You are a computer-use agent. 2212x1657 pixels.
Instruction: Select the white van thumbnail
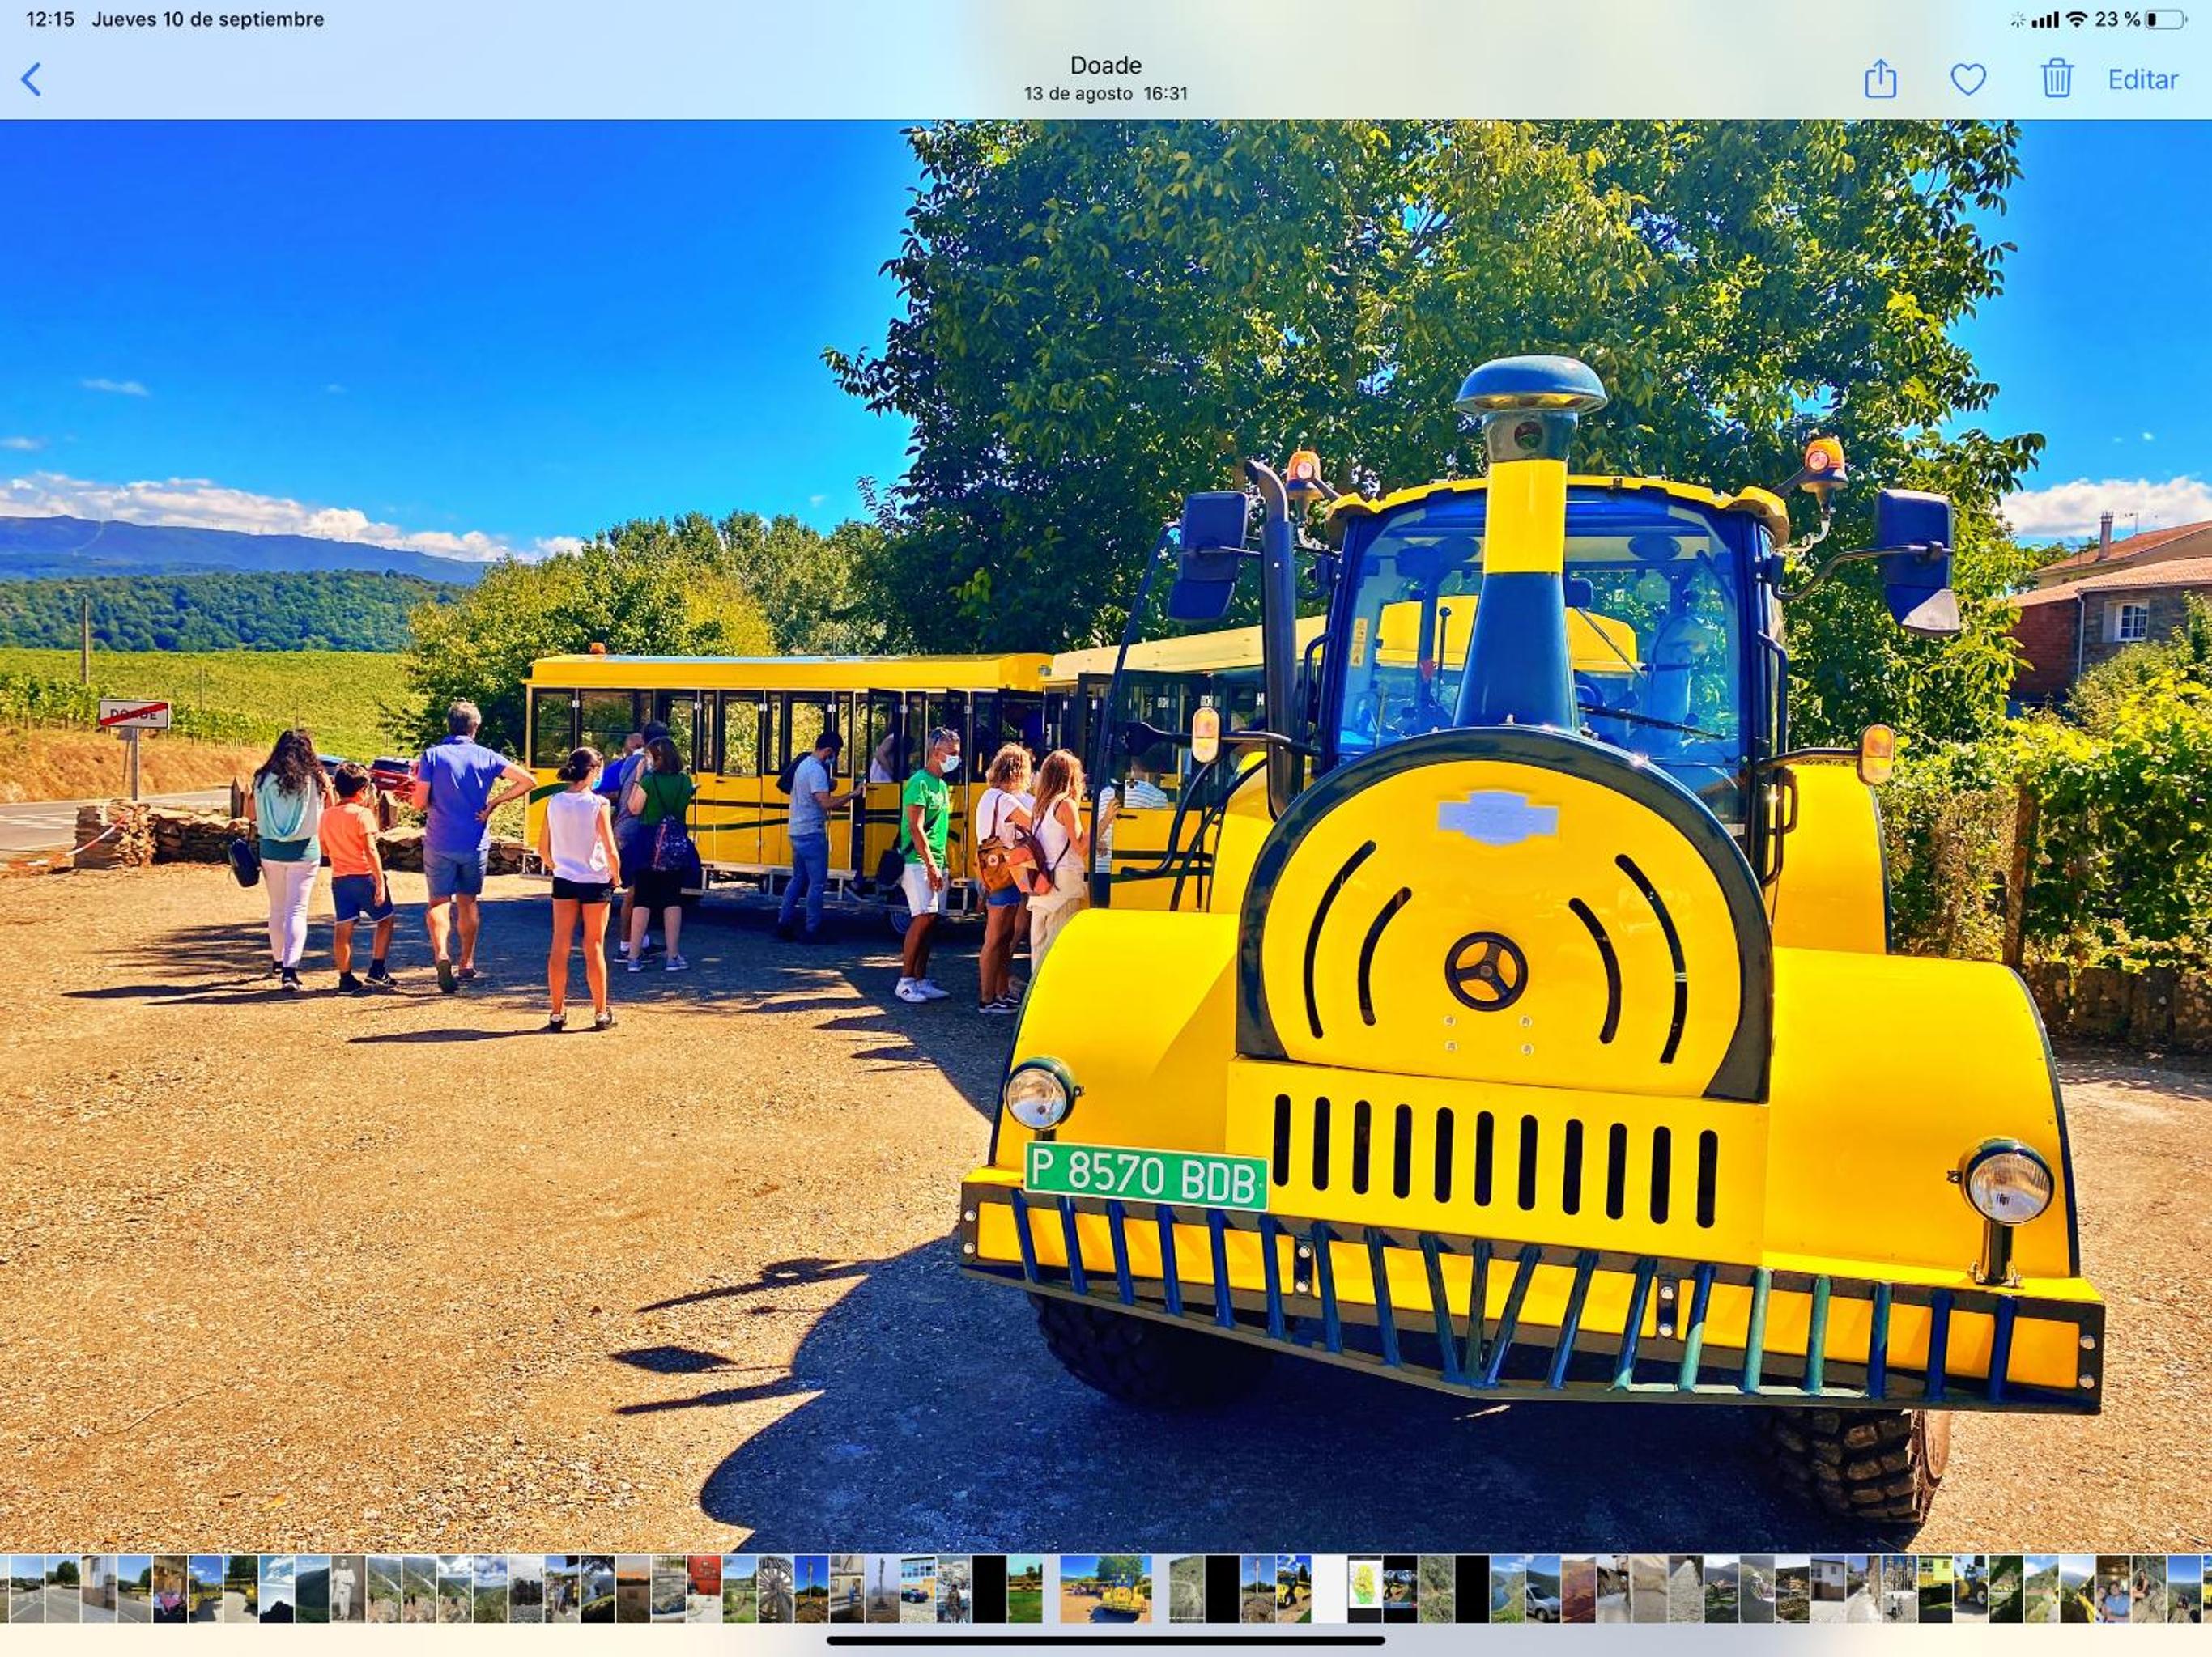tap(1543, 1589)
